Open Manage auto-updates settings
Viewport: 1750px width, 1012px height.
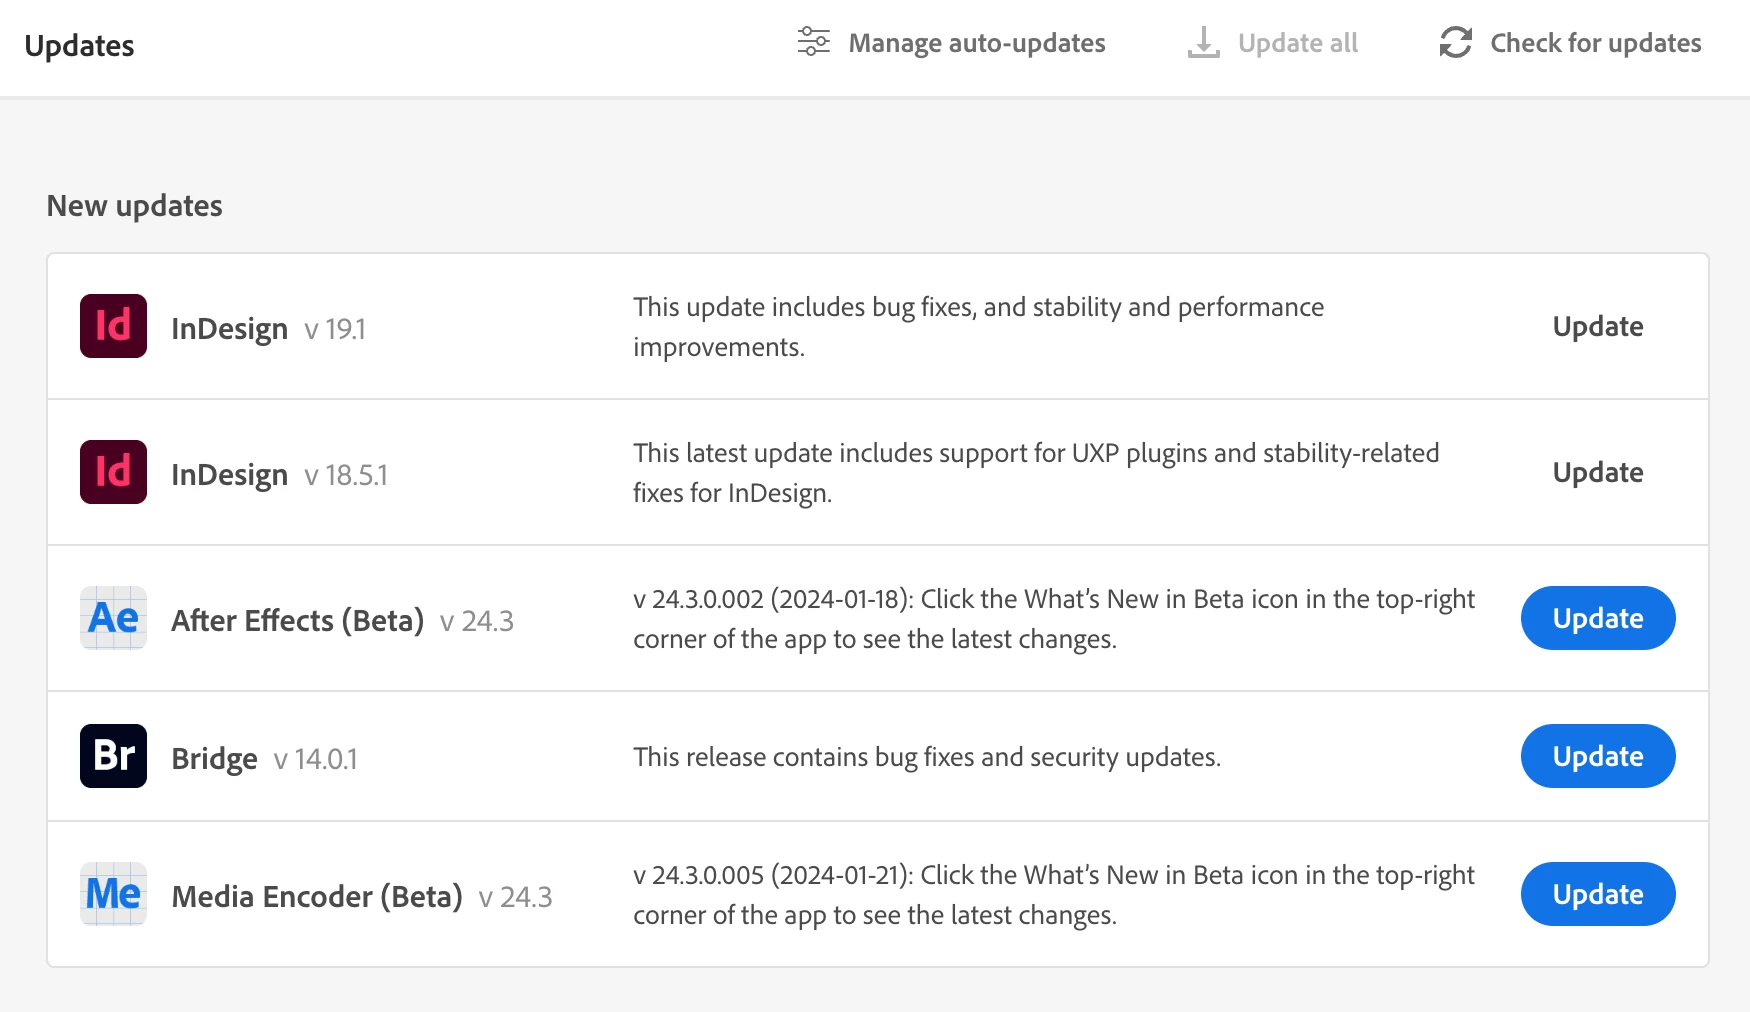pos(976,43)
